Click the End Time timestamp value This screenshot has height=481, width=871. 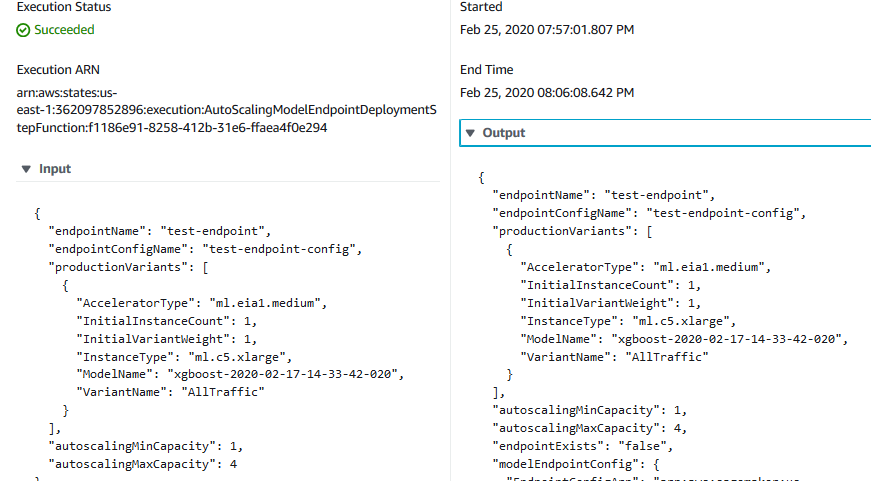(547, 93)
